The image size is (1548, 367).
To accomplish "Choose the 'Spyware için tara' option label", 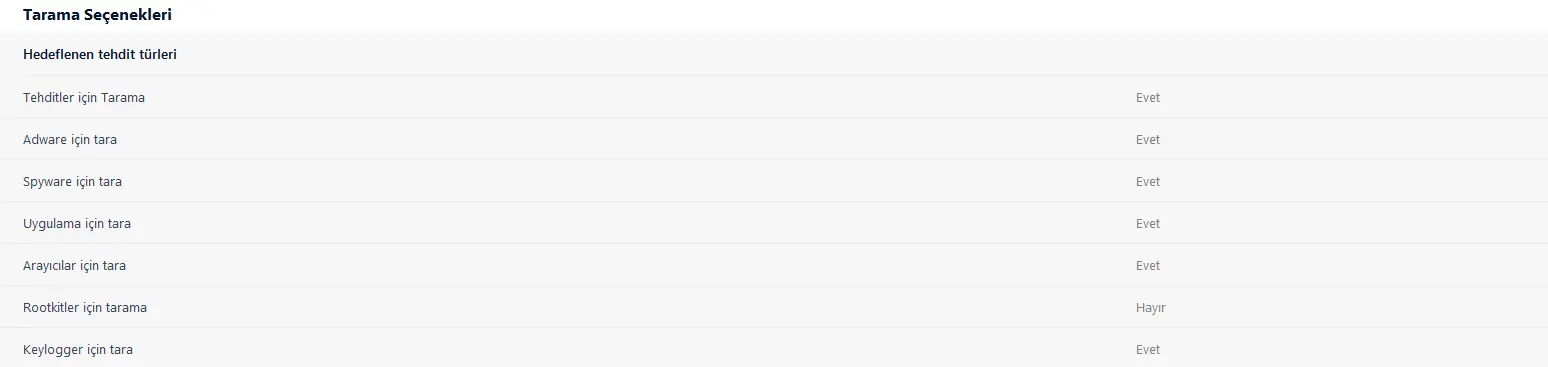I will pos(73,181).
